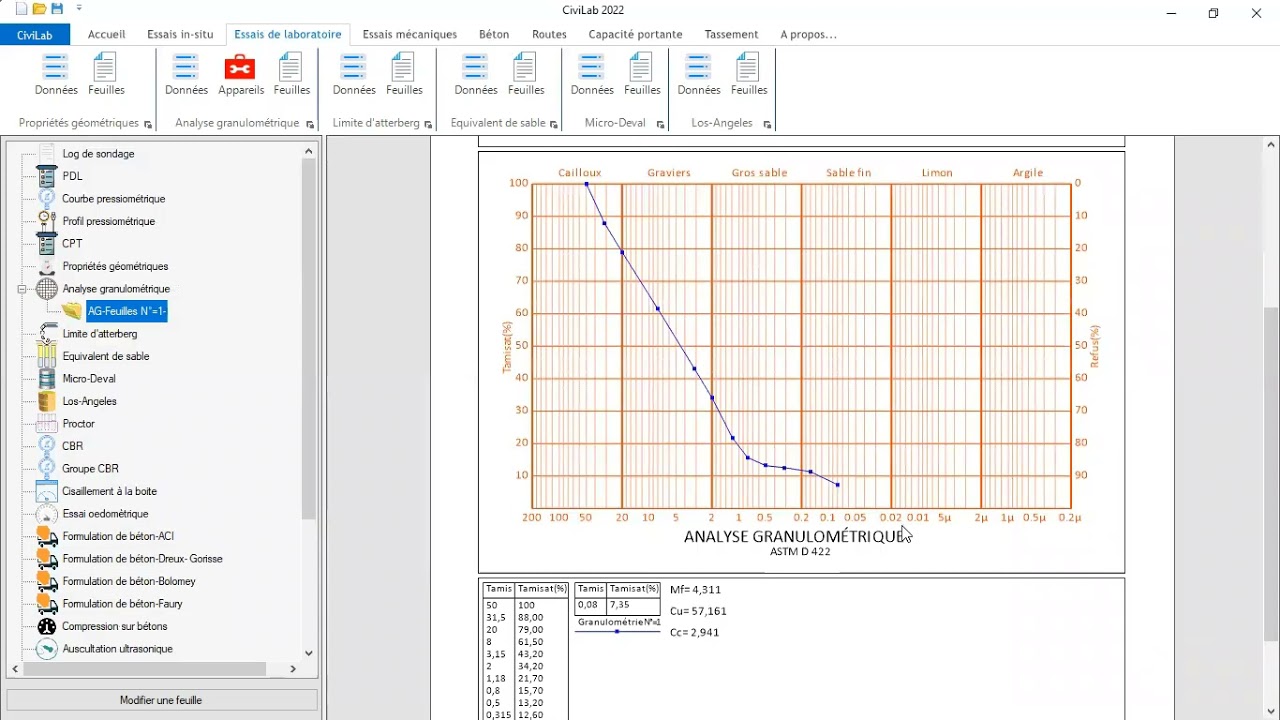Select CBR tree item
Image resolution: width=1280 pixels, height=720 pixels.
click(72, 446)
